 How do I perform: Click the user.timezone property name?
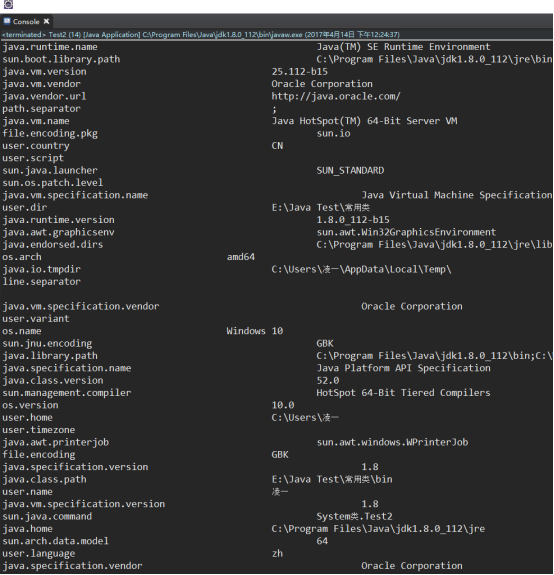[x=39, y=430]
